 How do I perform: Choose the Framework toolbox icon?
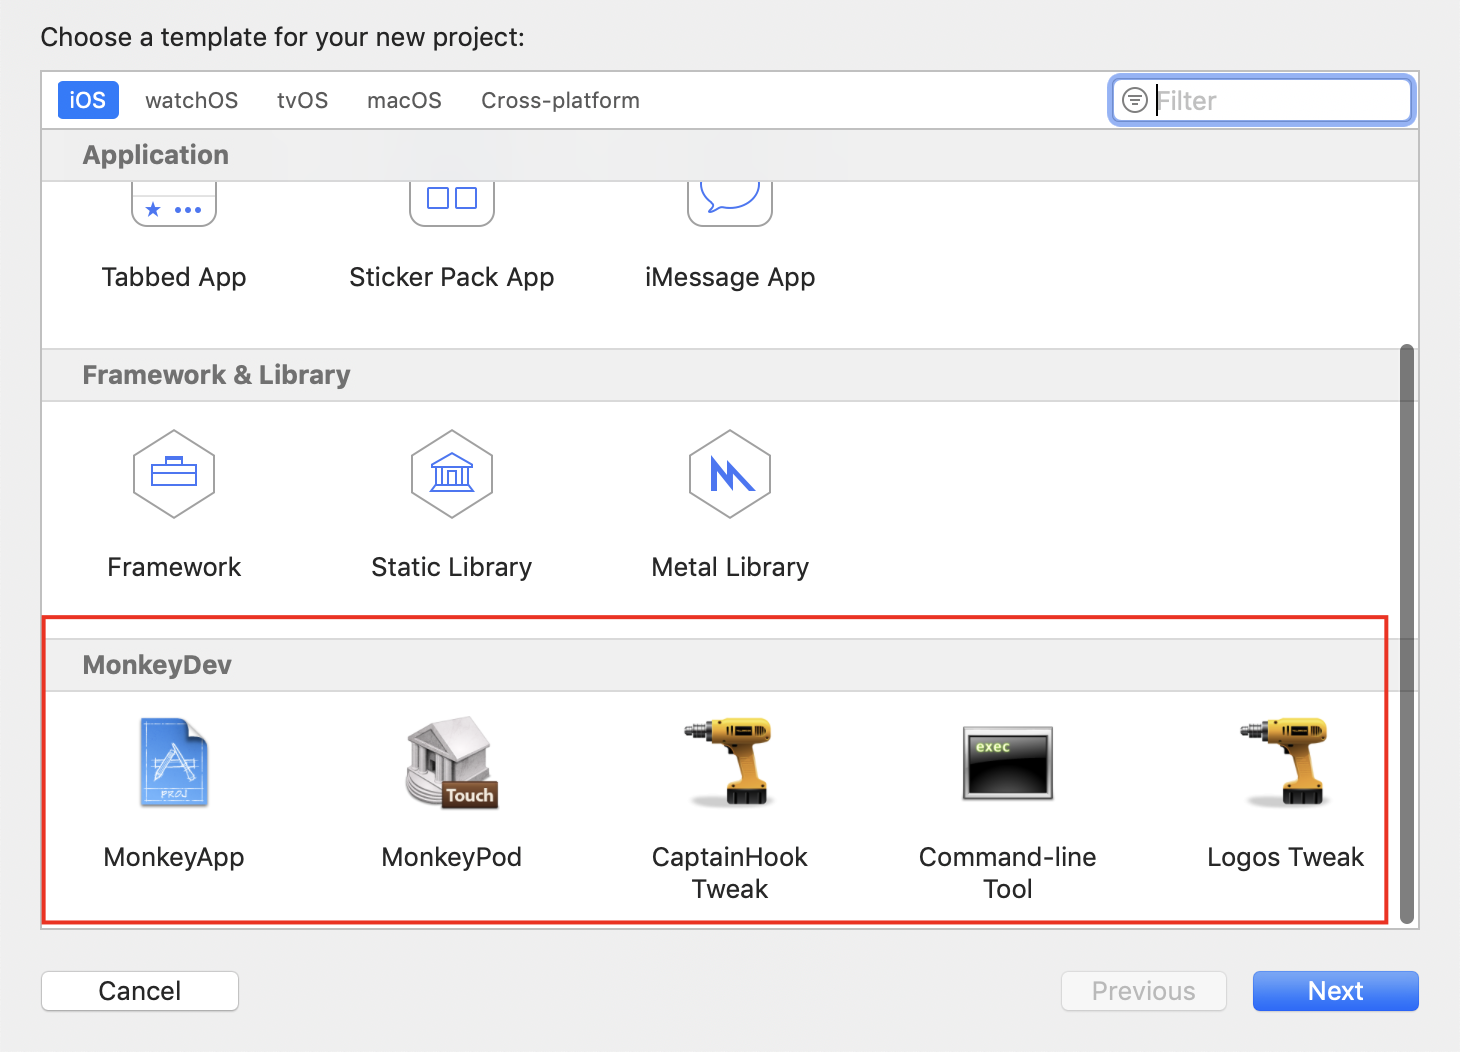click(x=174, y=474)
